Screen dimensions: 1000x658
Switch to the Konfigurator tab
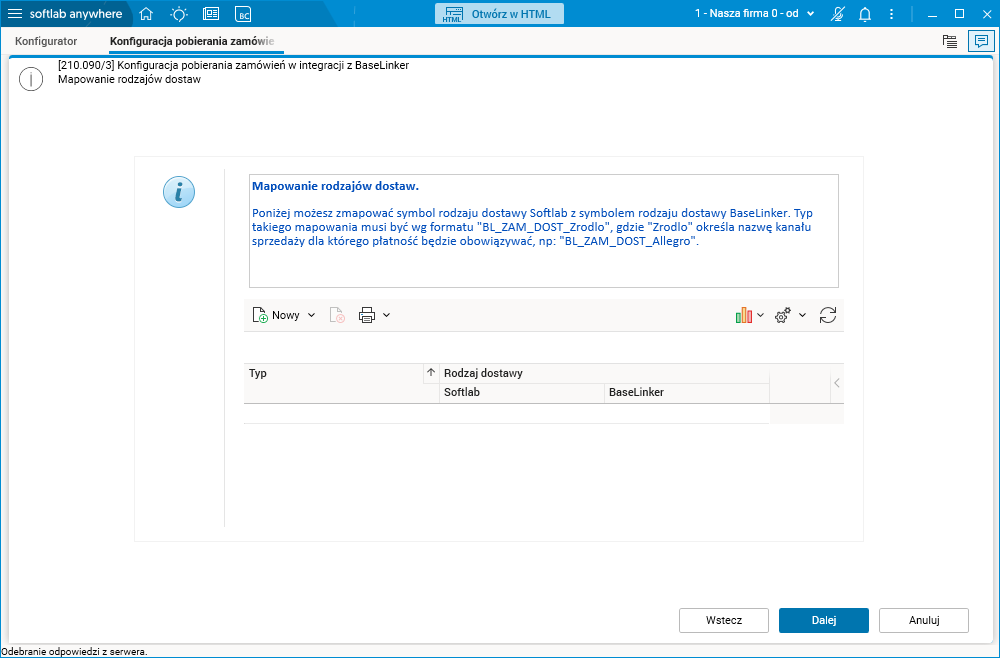(46, 41)
